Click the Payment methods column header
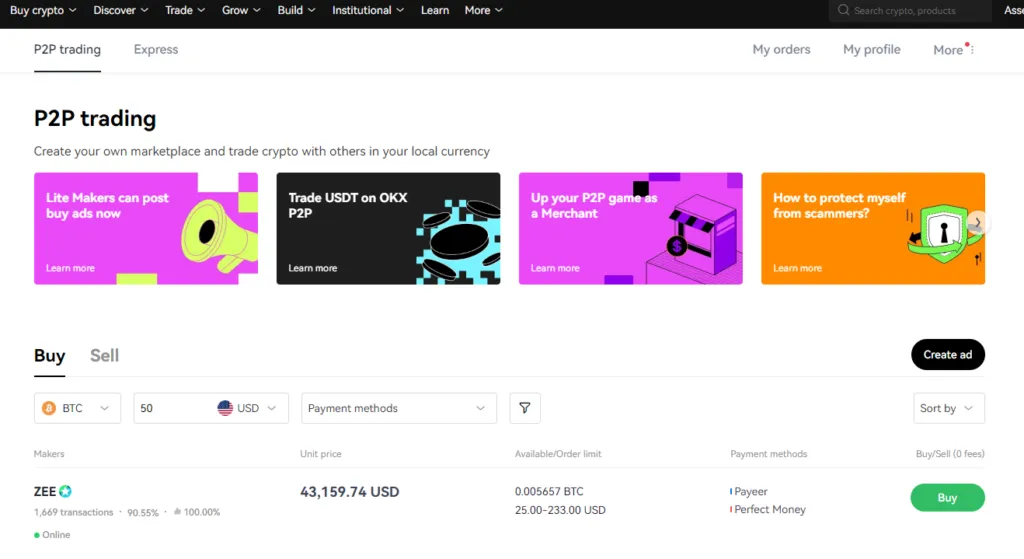This screenshot has width=1024, height=559. click(x=769, y=454)
